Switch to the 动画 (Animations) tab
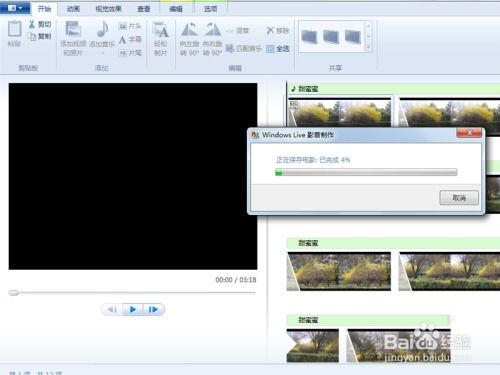The width and height of the screenshot is (500, 375). tap(73, 9)
